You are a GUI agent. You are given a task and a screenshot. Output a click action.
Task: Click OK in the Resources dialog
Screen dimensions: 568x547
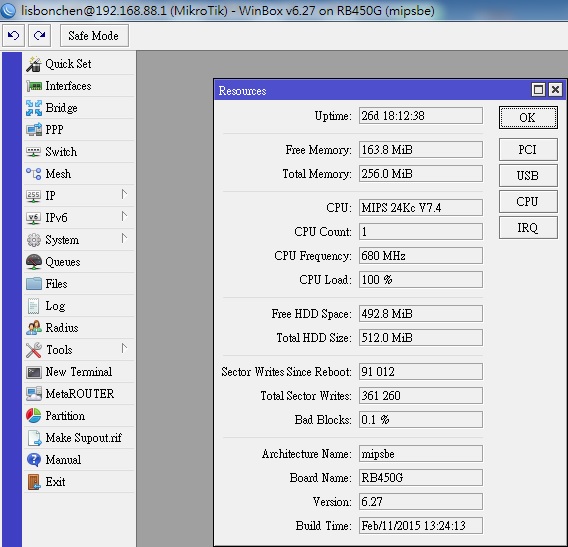528,117
